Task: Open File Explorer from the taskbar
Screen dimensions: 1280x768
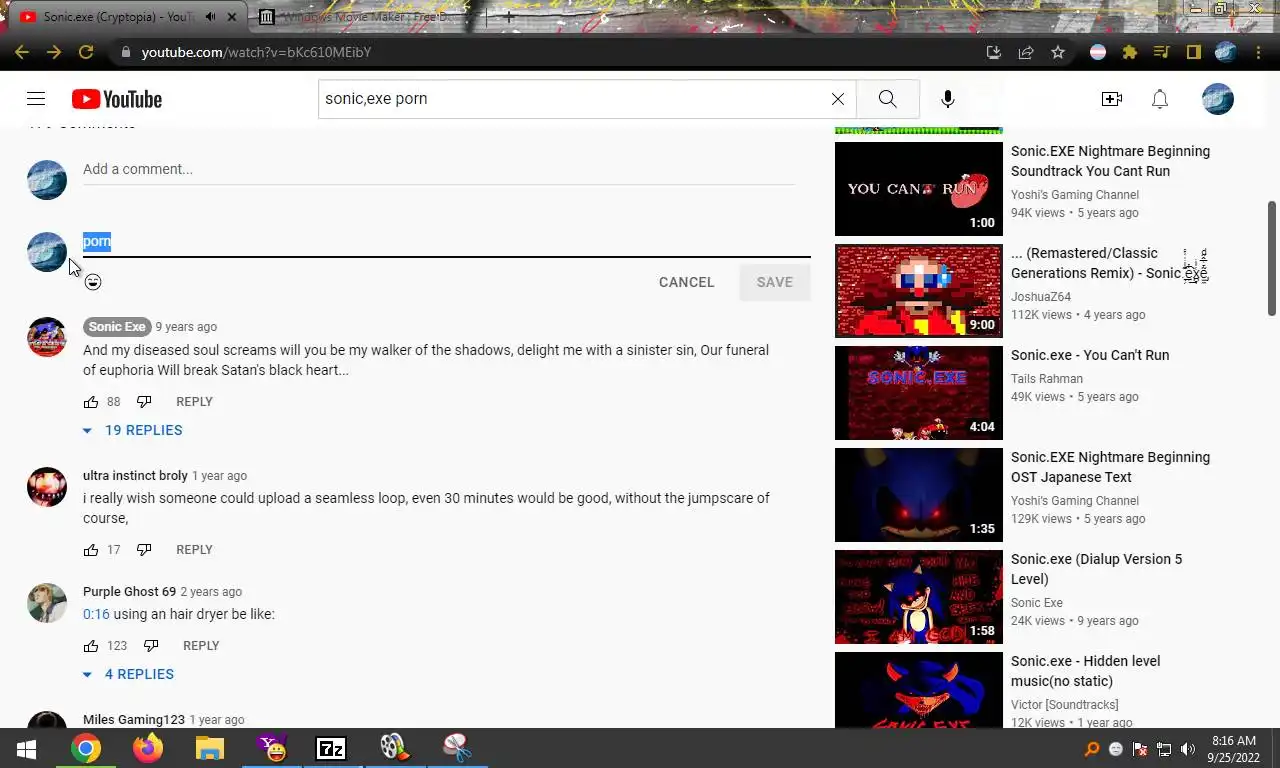Action: coord(209,748)
